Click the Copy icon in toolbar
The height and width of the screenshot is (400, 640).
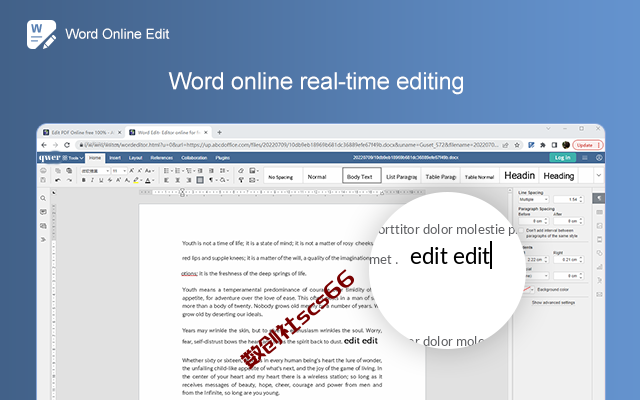tap(58, 171)
